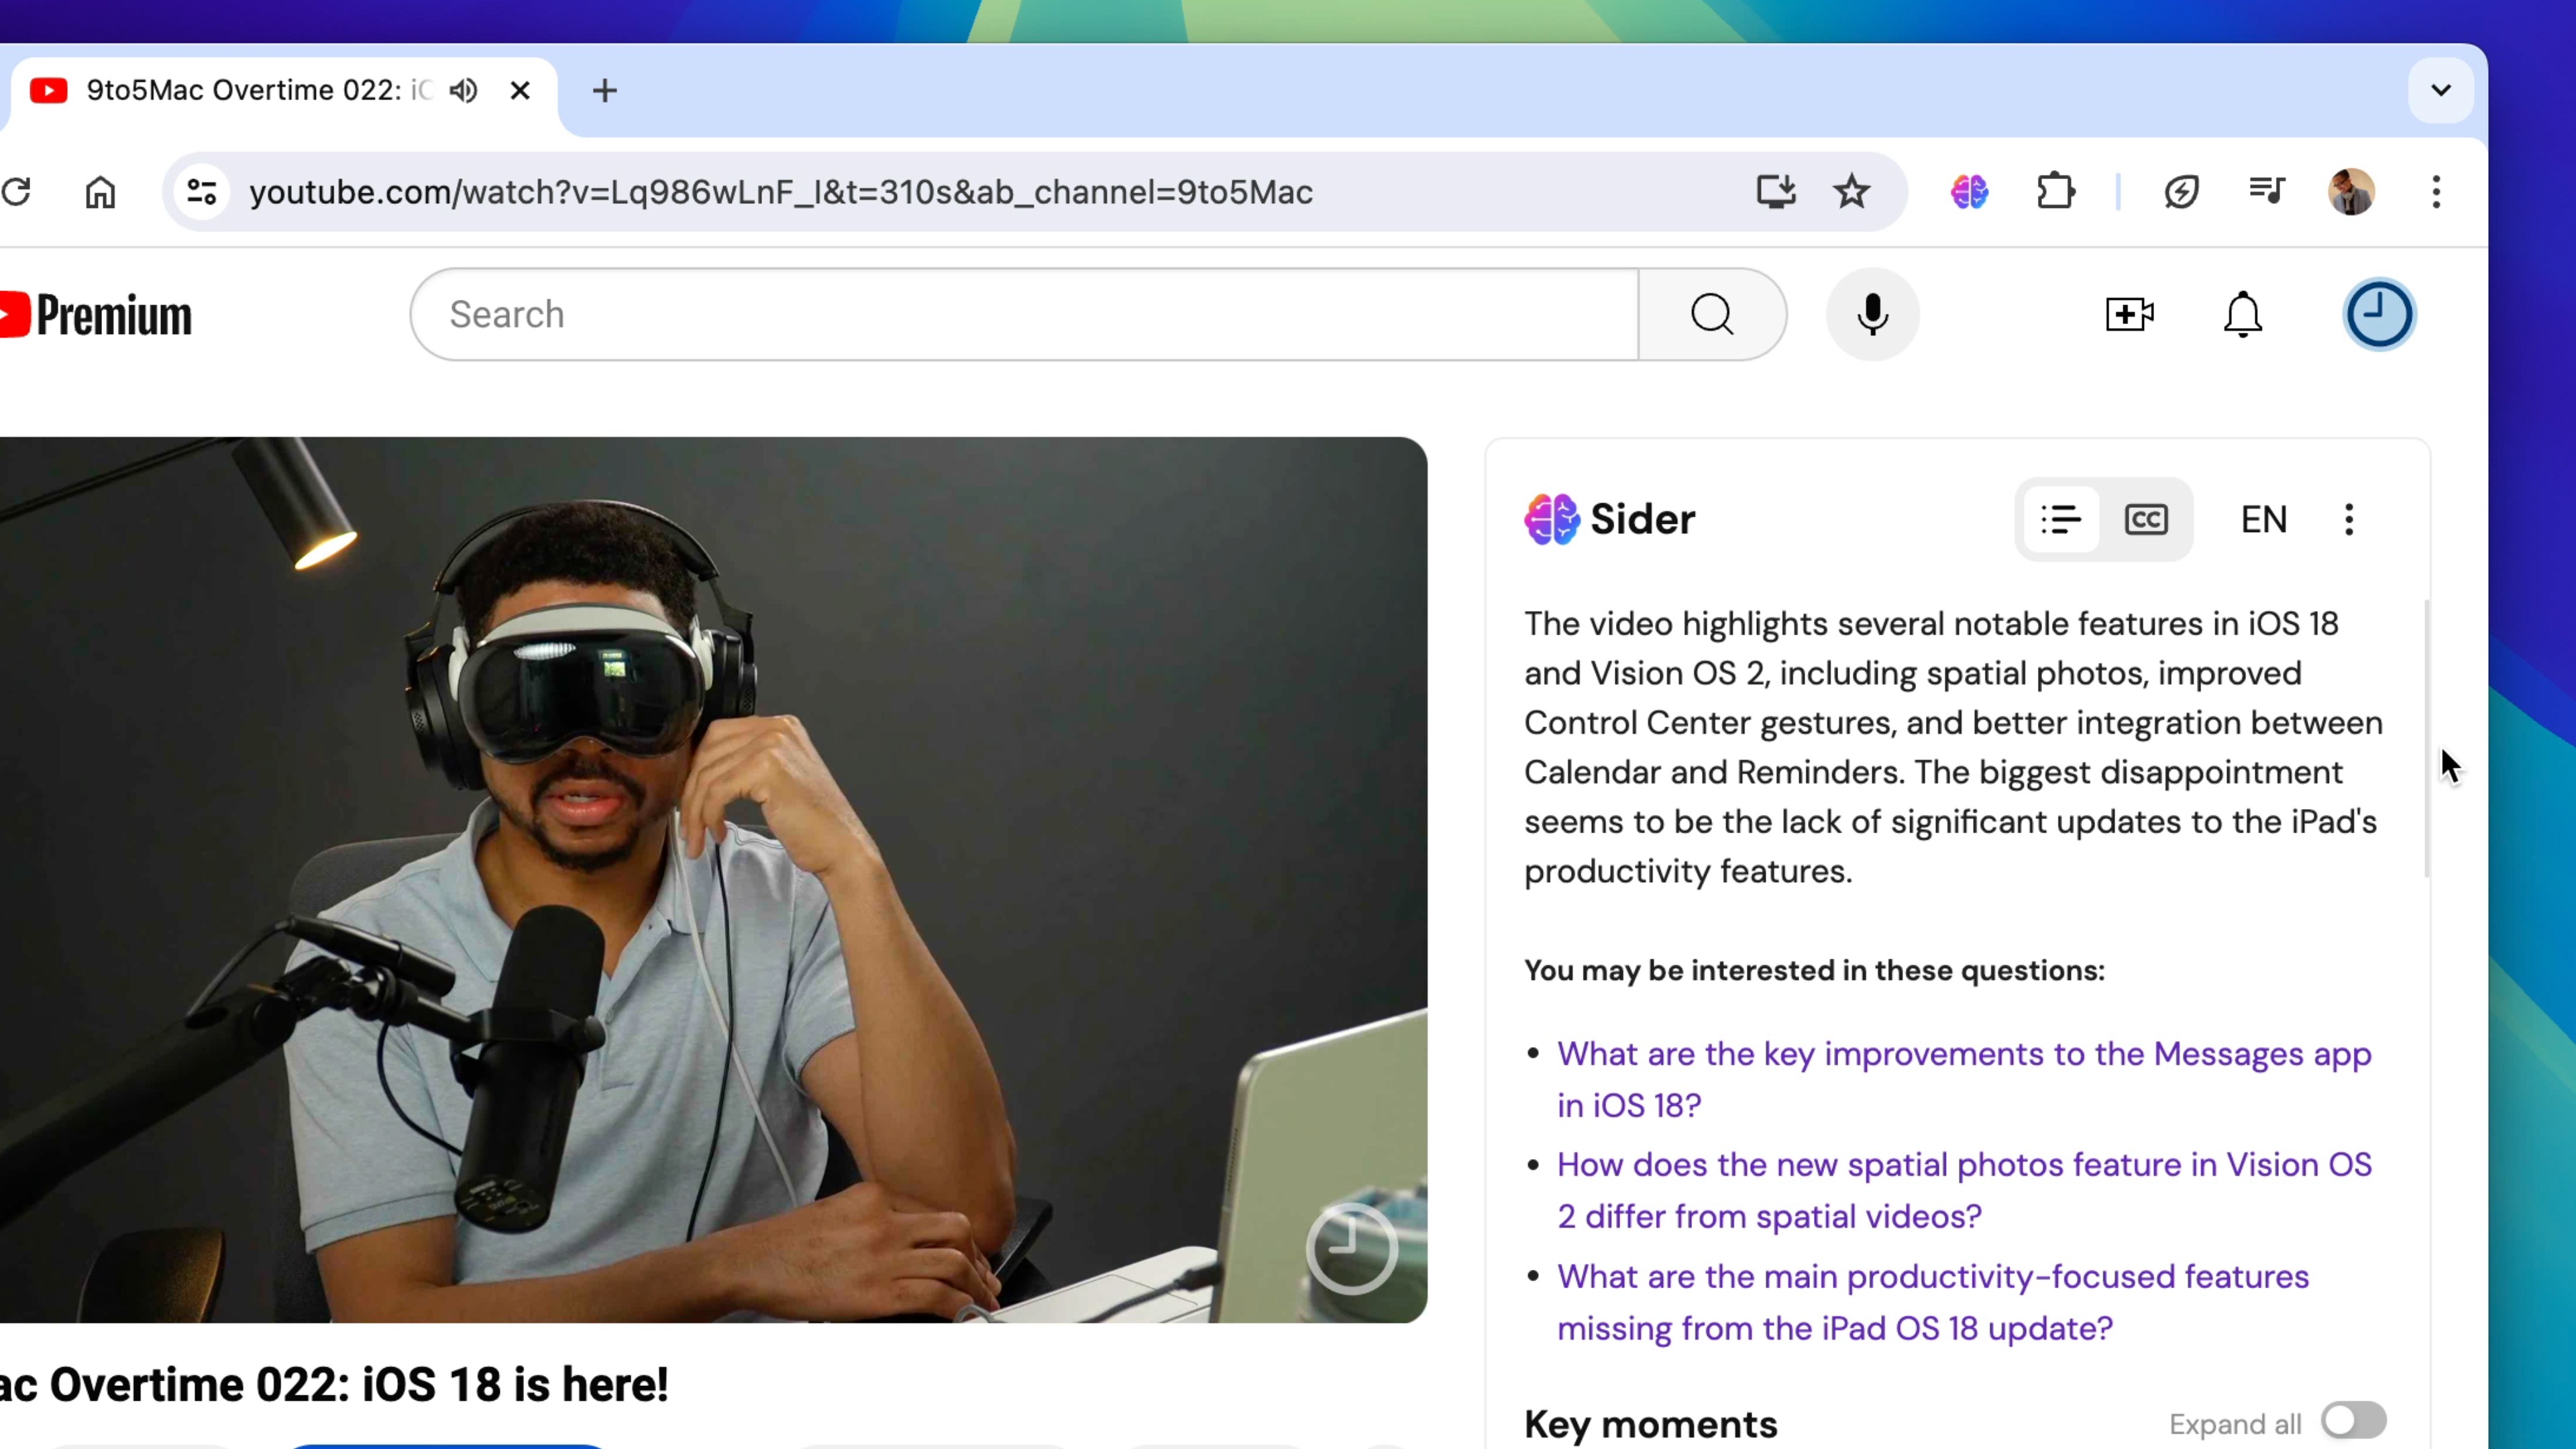Click the Create video icon on YouTube
Screen dimensions: 2576x1449
point(2129,314)
